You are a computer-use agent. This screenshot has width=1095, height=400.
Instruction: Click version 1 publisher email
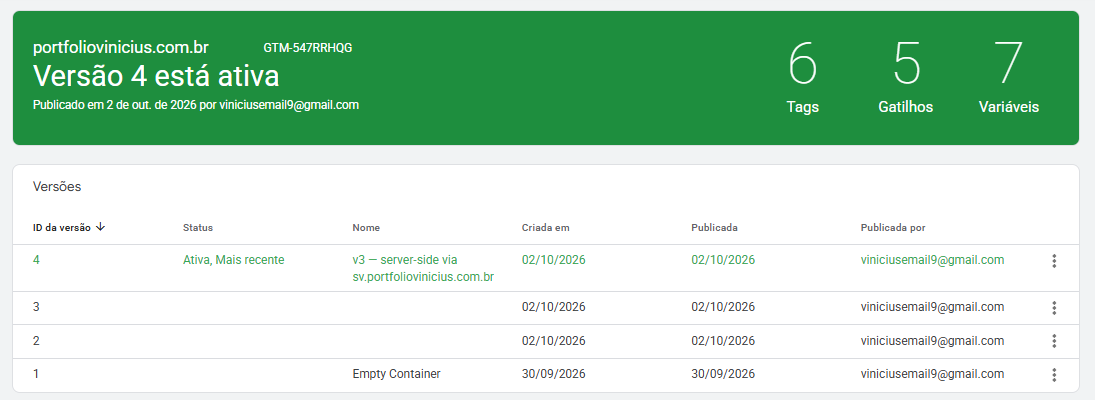tap(932, 373)
